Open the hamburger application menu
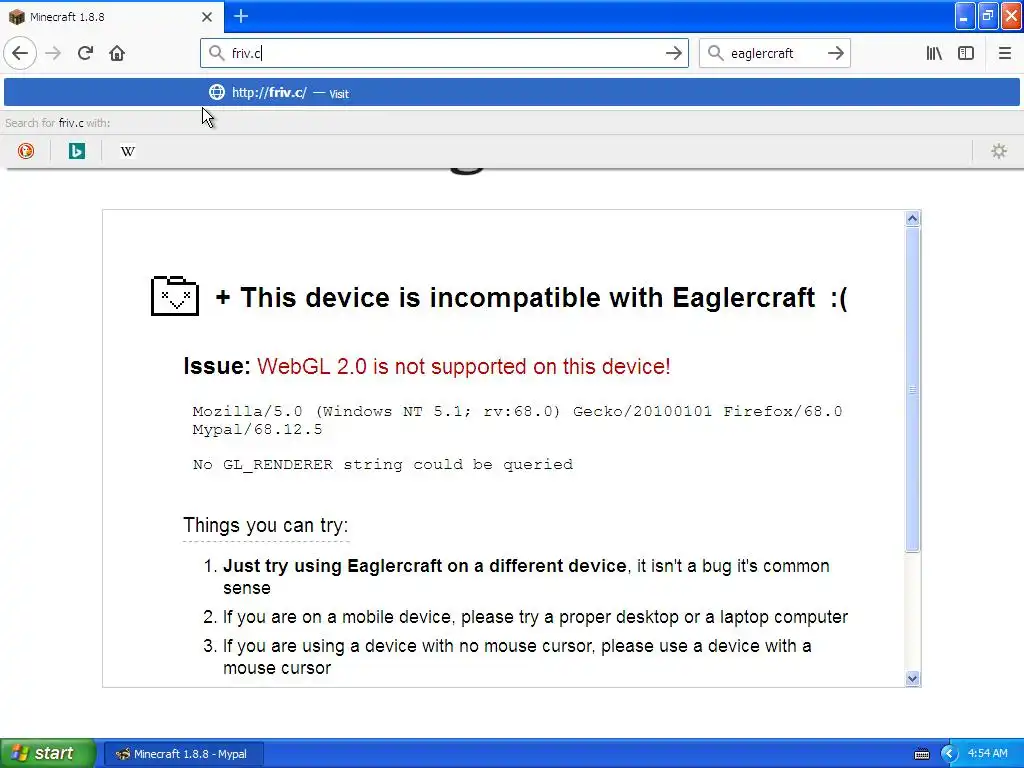The image size is (1024, 768). click(1004, 53)
